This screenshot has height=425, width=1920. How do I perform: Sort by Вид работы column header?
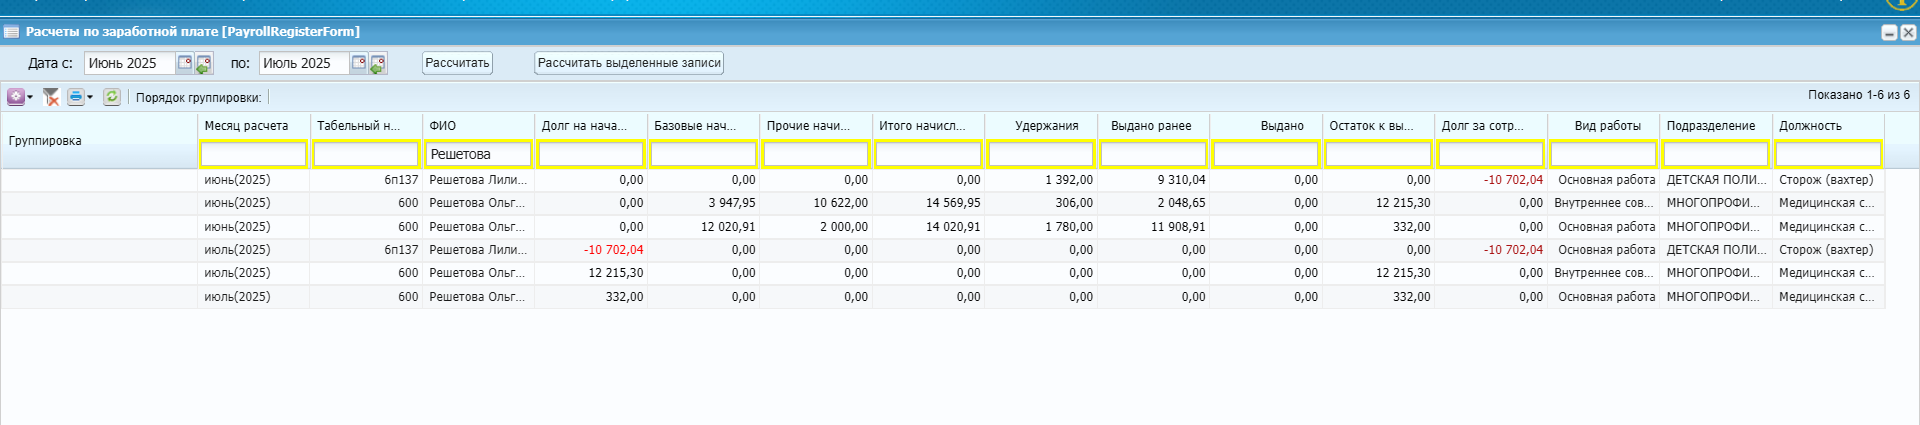(1603, 126)
